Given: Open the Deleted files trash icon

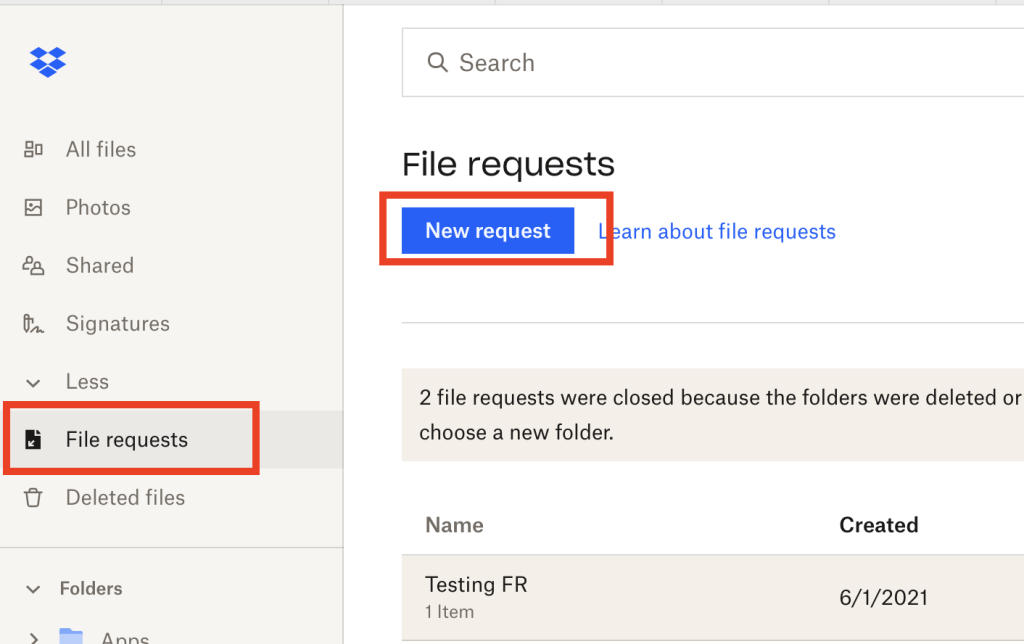Looking at the screenshot, I should (34, 497).
